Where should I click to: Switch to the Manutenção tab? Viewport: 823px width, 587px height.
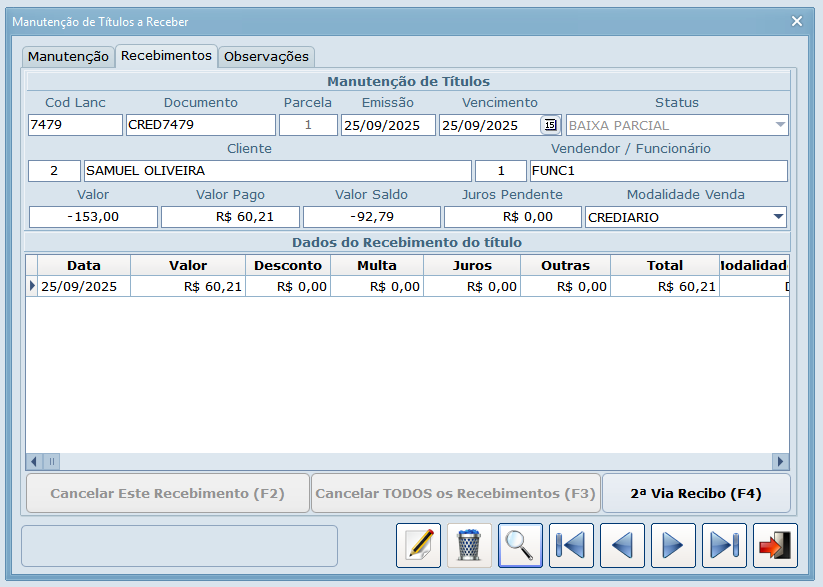pyautogui.click(x=68, y=57)
